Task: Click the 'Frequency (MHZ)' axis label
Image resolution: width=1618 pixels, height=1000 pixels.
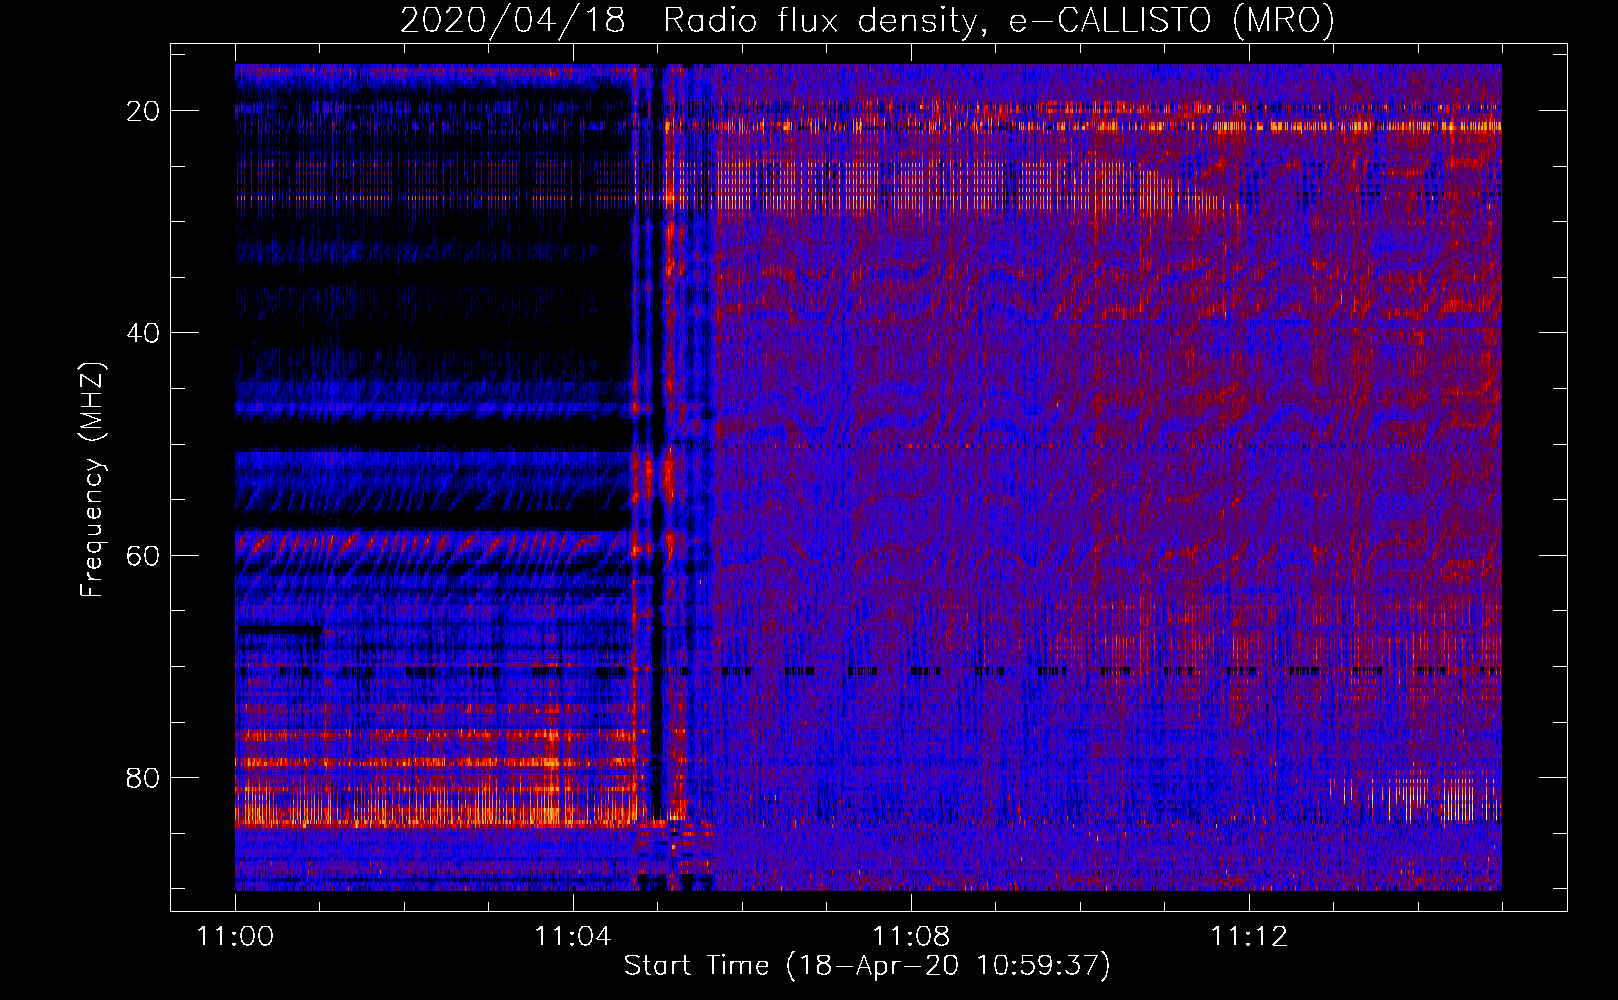Action: coord(92,480)
